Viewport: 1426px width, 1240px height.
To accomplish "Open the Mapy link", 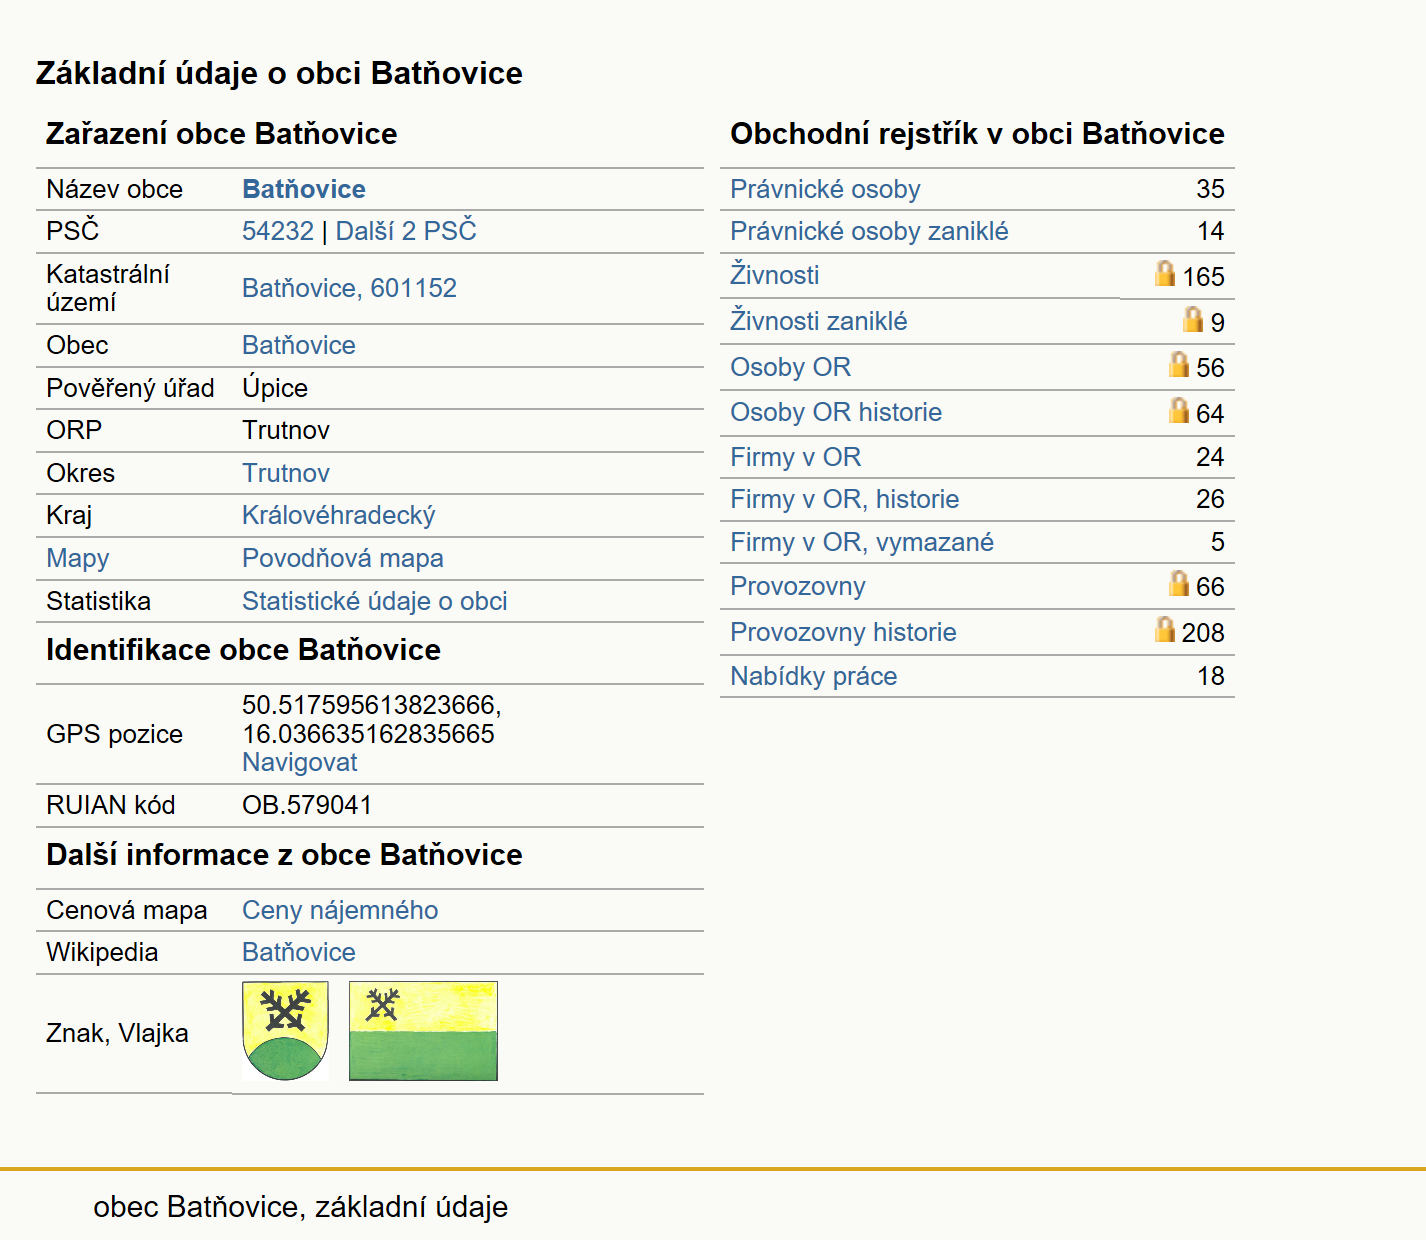I will [x=78, y=558].
